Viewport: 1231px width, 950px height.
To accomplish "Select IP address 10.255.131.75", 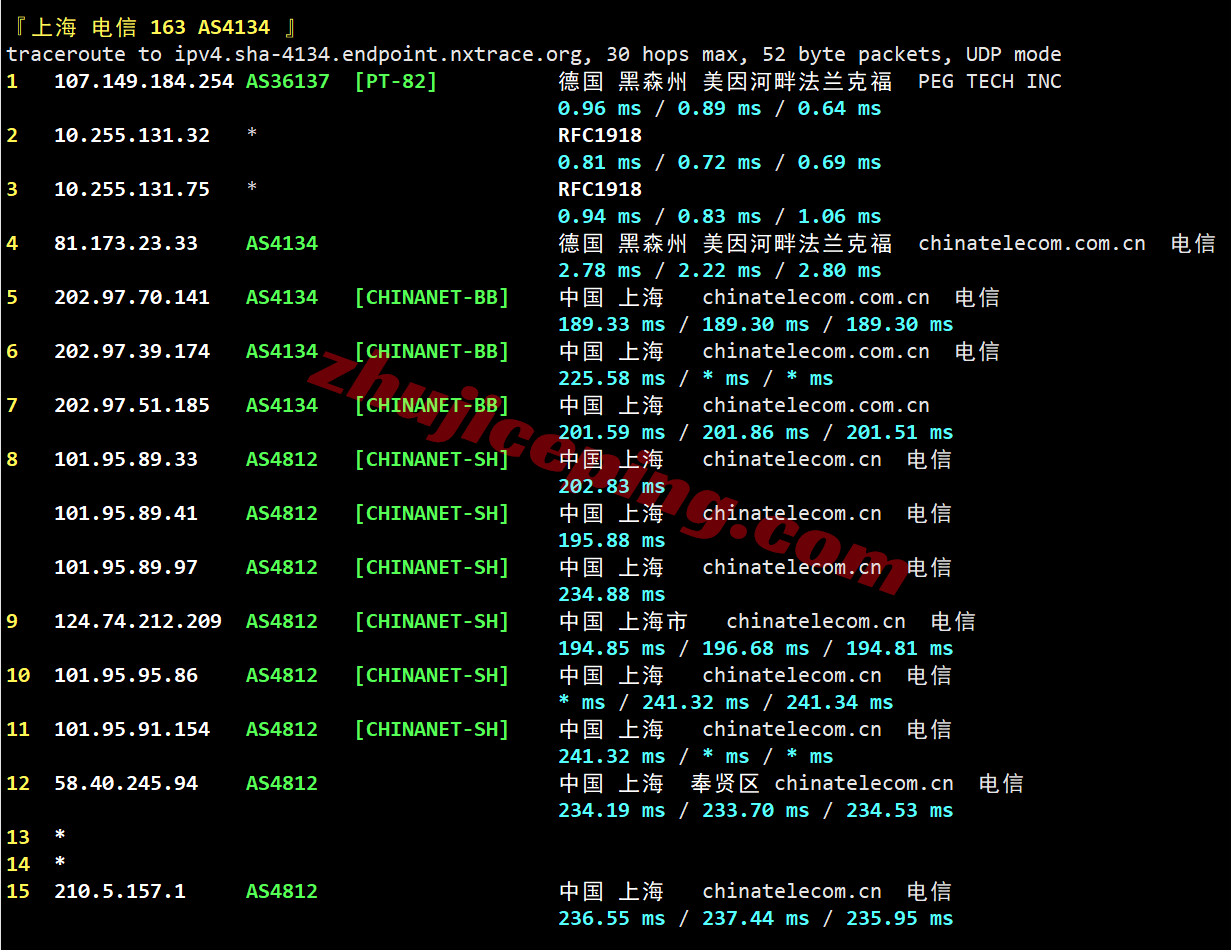I will coord(132,189).
